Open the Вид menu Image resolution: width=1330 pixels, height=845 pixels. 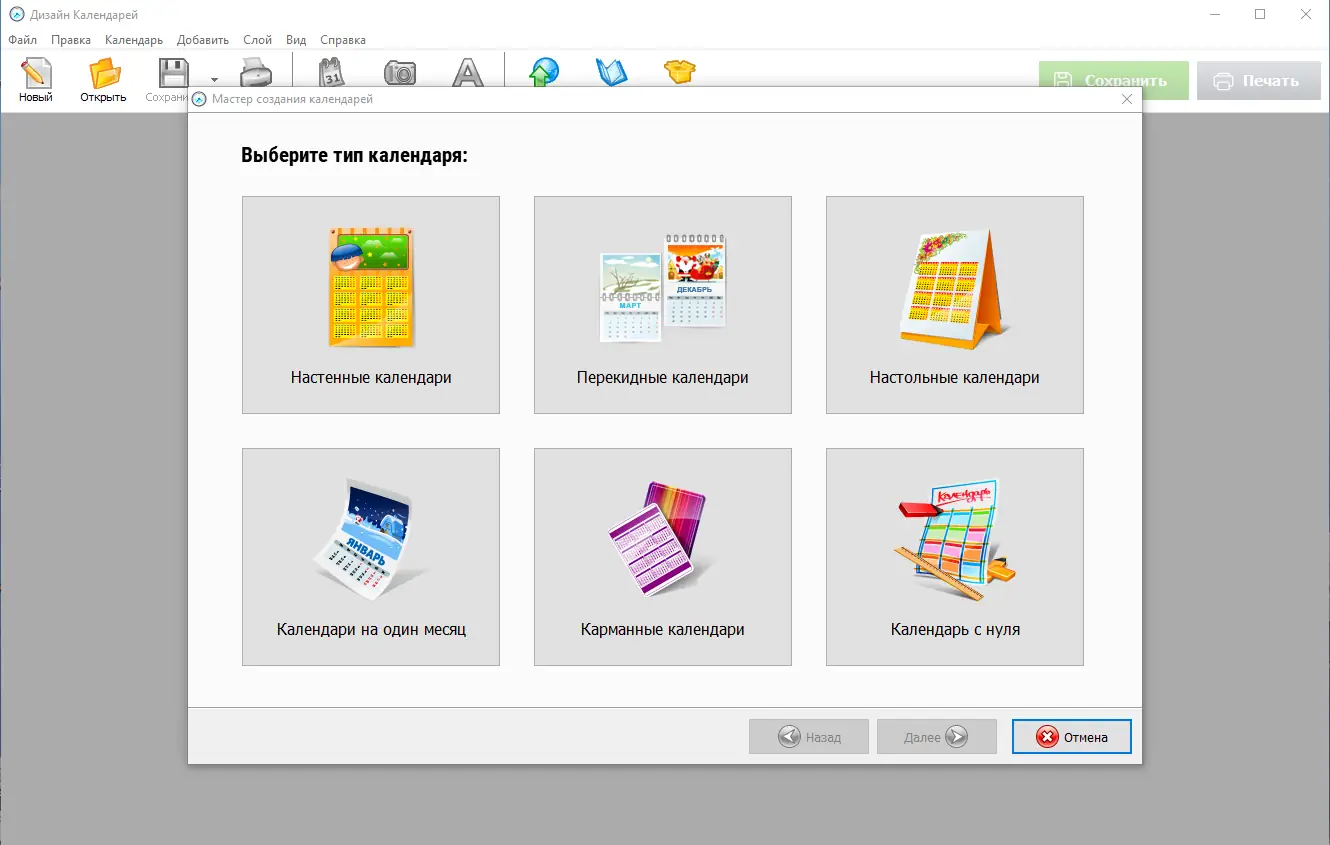coord(296,40)
